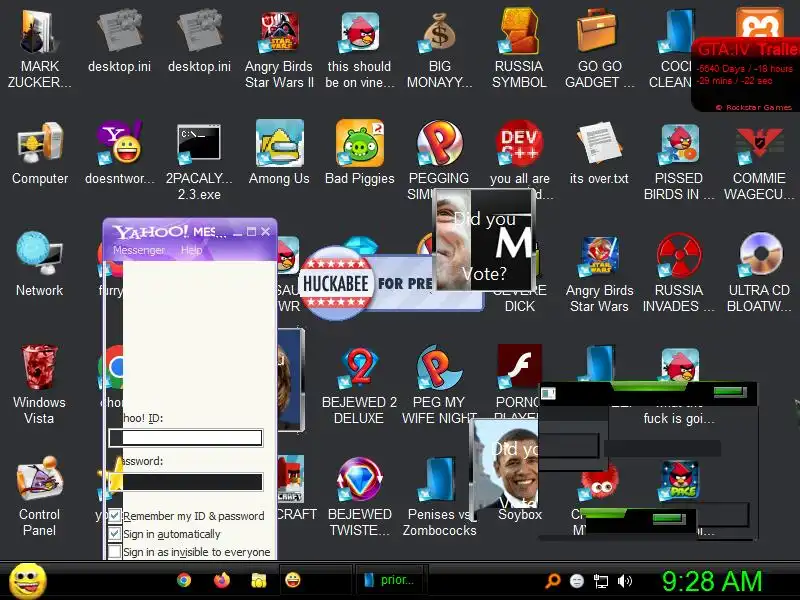Screen dimensions: 800x600
Task: Click the Yahoo smiley taskbar icon
Action: click(292, 580)
